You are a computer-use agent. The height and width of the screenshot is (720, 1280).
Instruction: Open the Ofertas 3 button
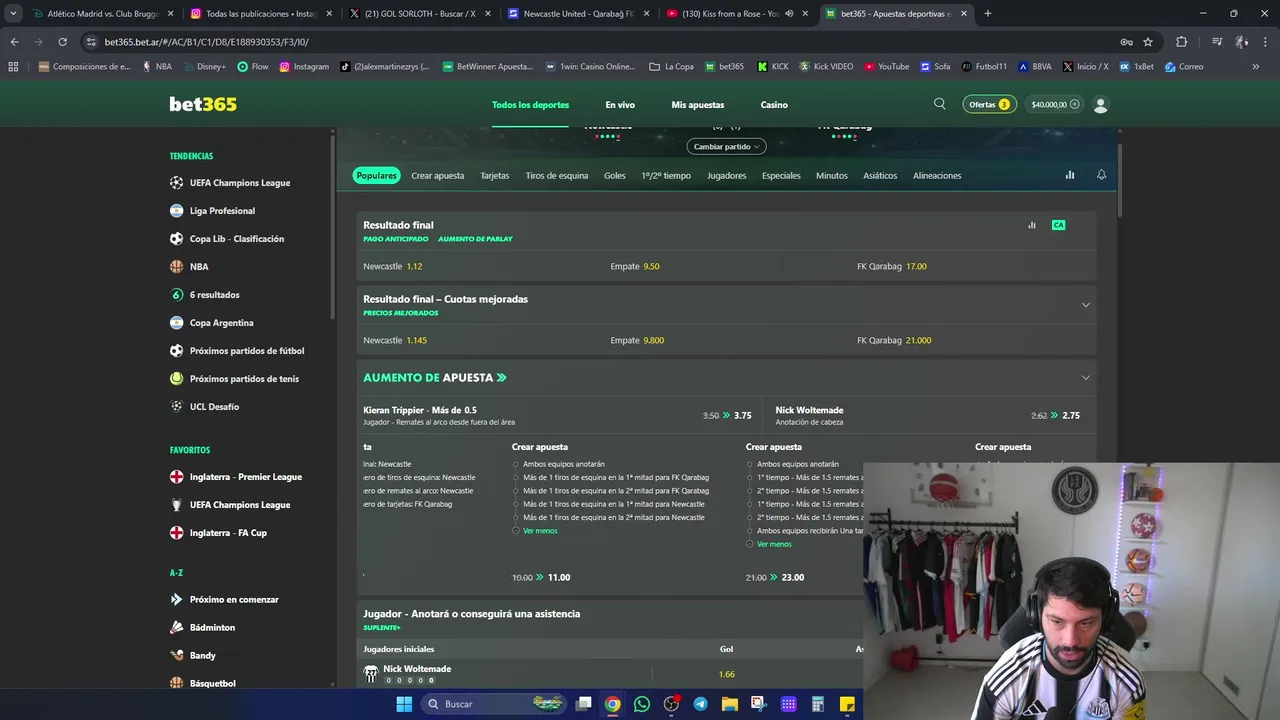pos(989,104)
